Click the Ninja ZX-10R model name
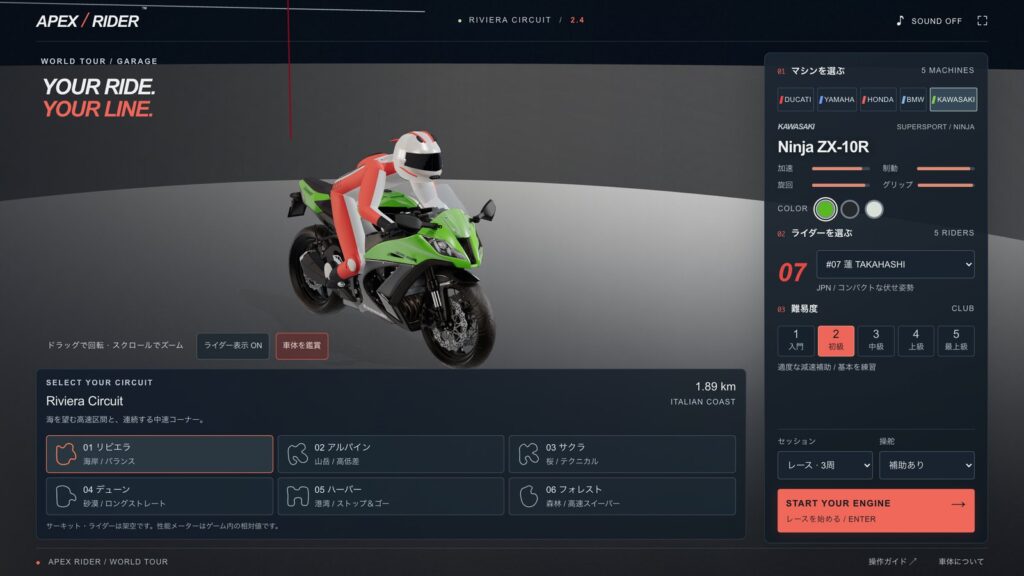Viewport: 1024px width, 576px height. point(823,147)
